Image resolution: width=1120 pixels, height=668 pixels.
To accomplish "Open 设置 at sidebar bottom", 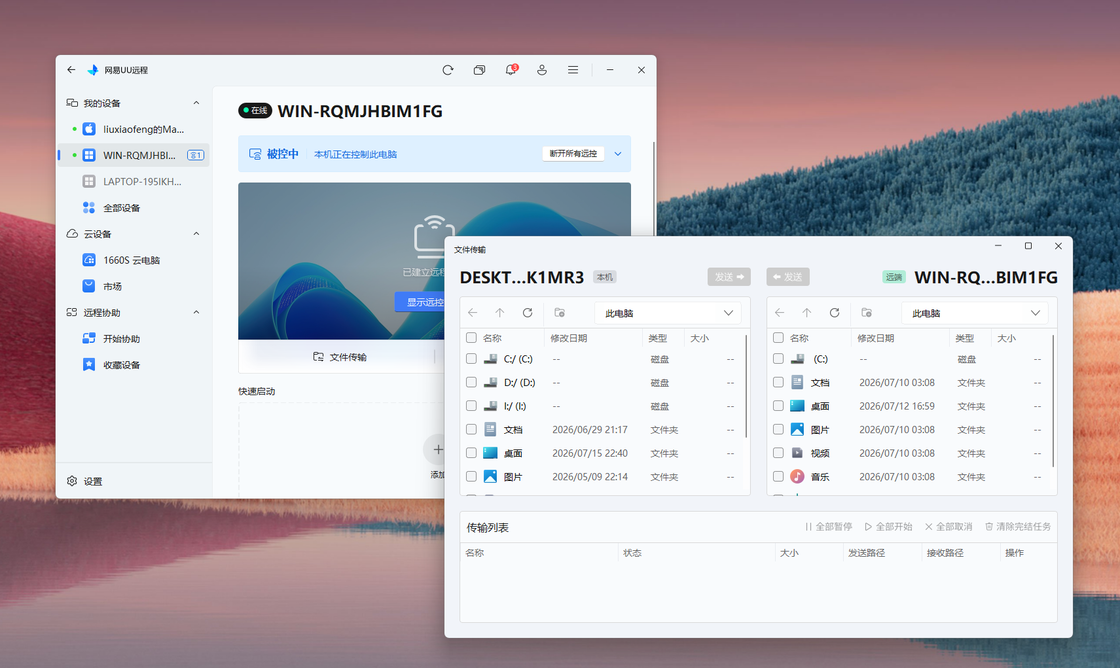I will pos(84,482).
